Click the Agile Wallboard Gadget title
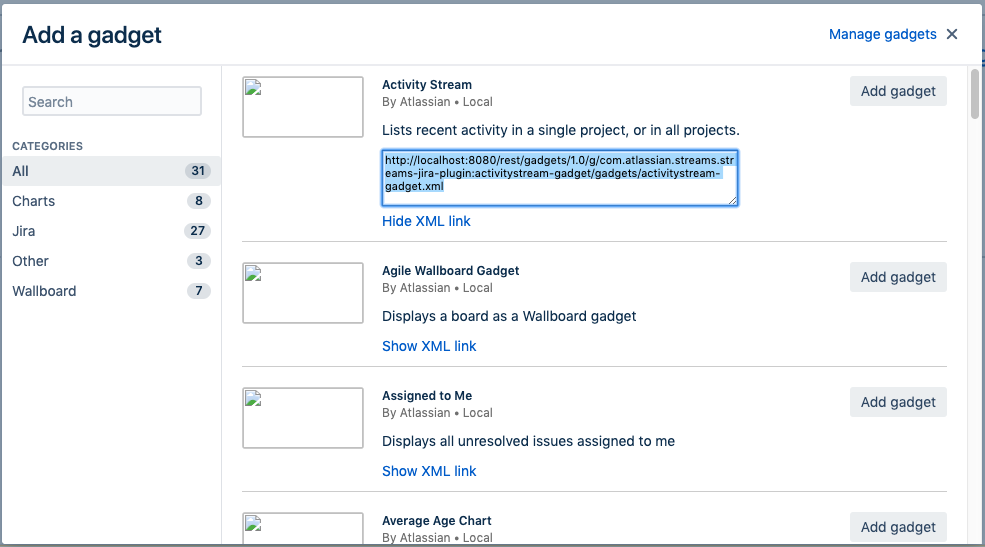This screenshot has width=985, height=547. [x=450, y=271]
